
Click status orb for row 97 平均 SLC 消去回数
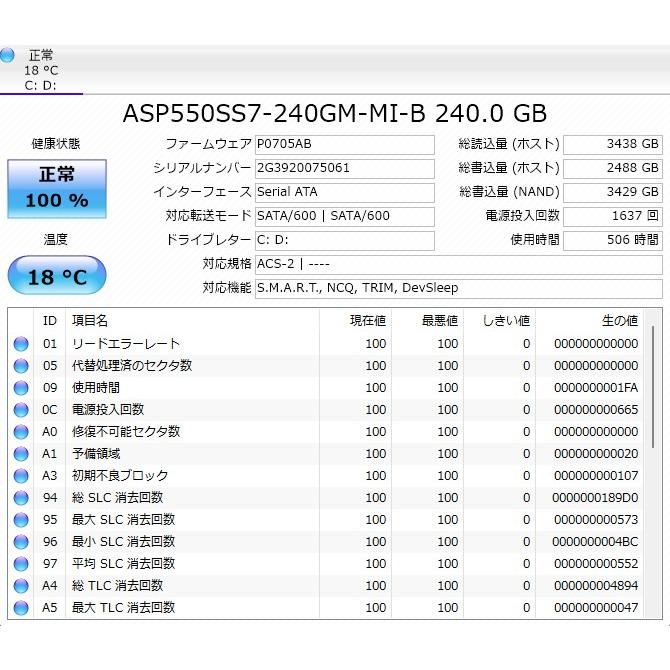pyautogui.click(x=21, y=564)
